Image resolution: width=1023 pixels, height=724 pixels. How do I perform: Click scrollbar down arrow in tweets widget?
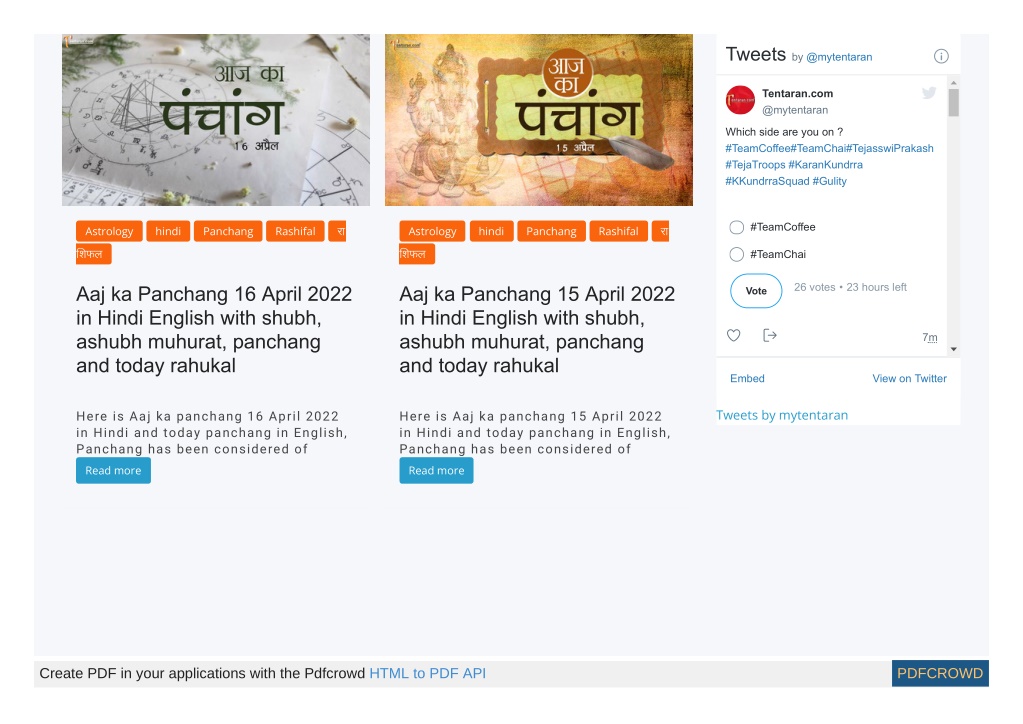(x=954, y=350)
